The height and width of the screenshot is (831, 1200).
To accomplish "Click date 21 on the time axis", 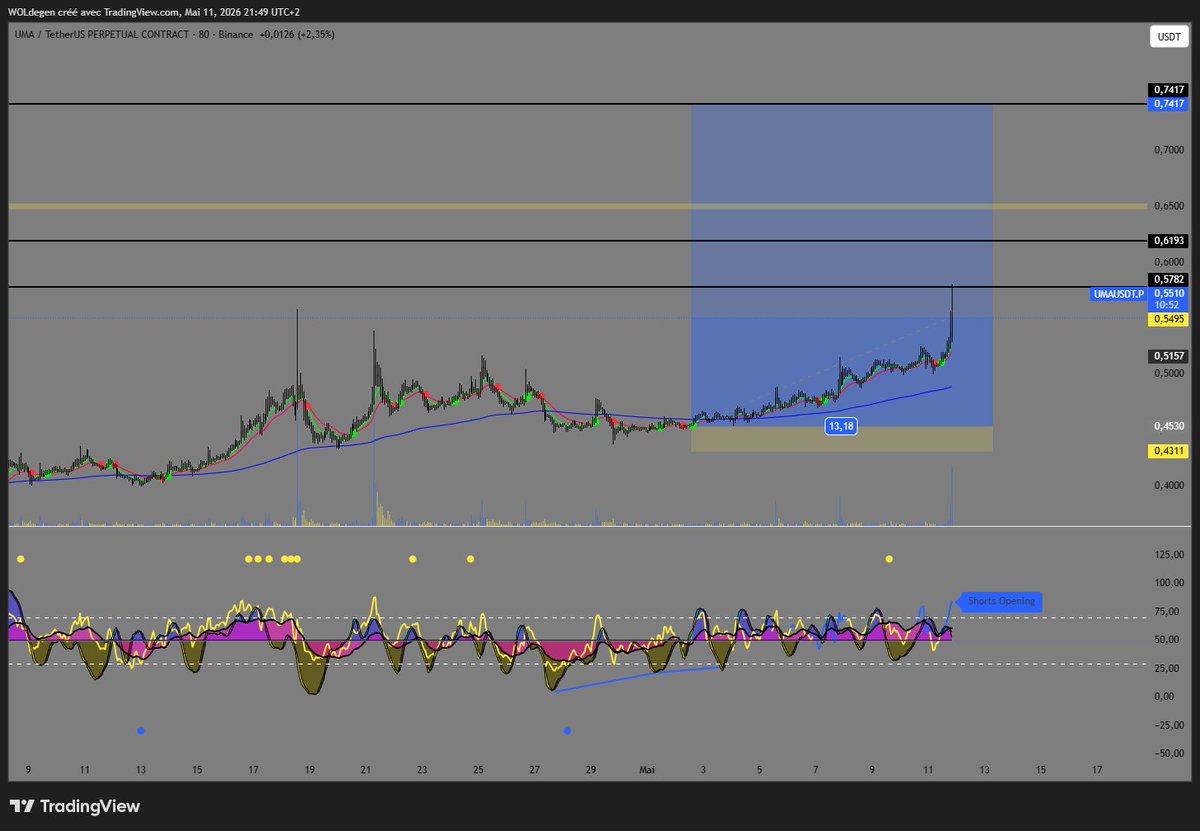I will (366, 770).
